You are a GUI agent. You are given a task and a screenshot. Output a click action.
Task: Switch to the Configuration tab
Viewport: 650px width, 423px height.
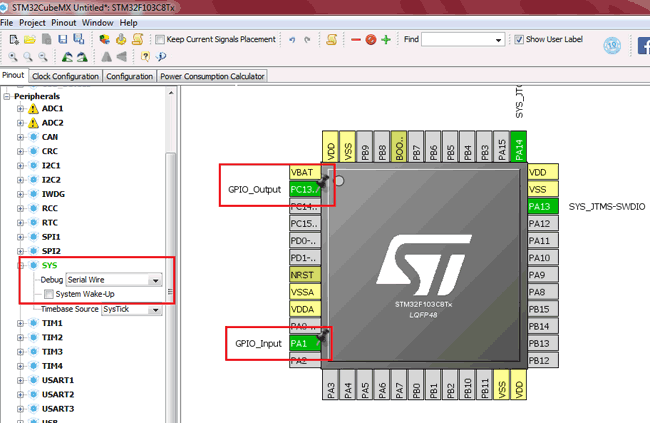[129, 76]
